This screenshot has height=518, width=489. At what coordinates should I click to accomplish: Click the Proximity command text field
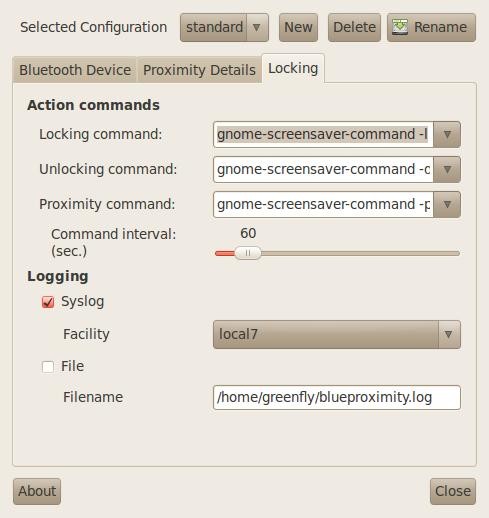[x=323, y=204]
